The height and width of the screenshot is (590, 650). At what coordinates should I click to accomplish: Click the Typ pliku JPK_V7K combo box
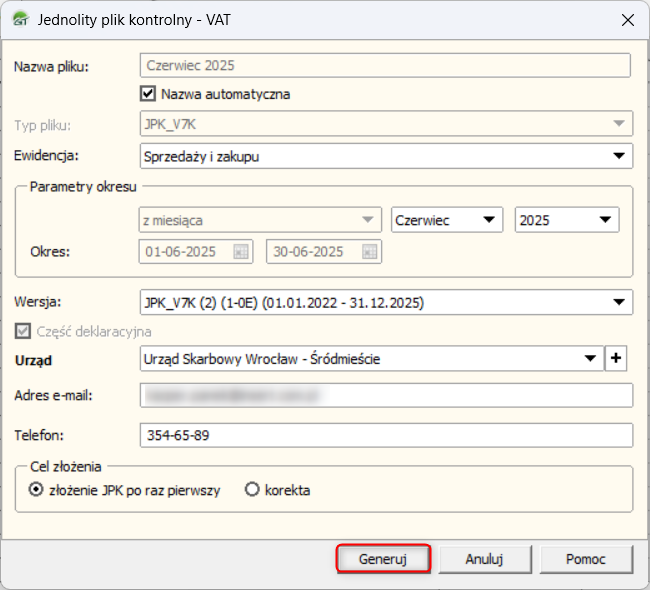tap(386, 124)
